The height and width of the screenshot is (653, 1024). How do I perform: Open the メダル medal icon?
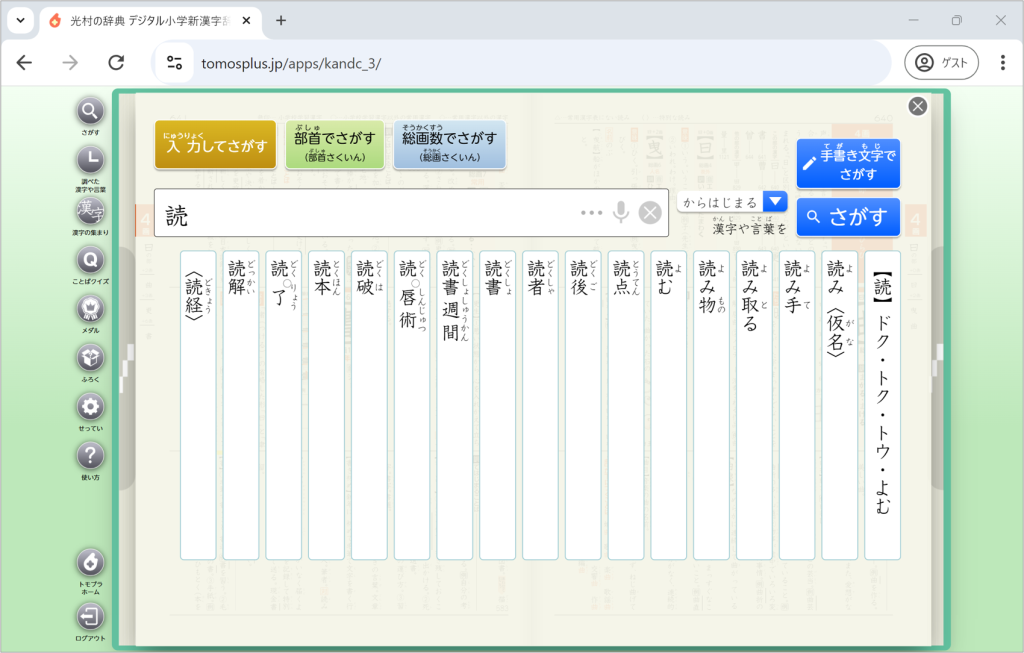coord(90,309)
